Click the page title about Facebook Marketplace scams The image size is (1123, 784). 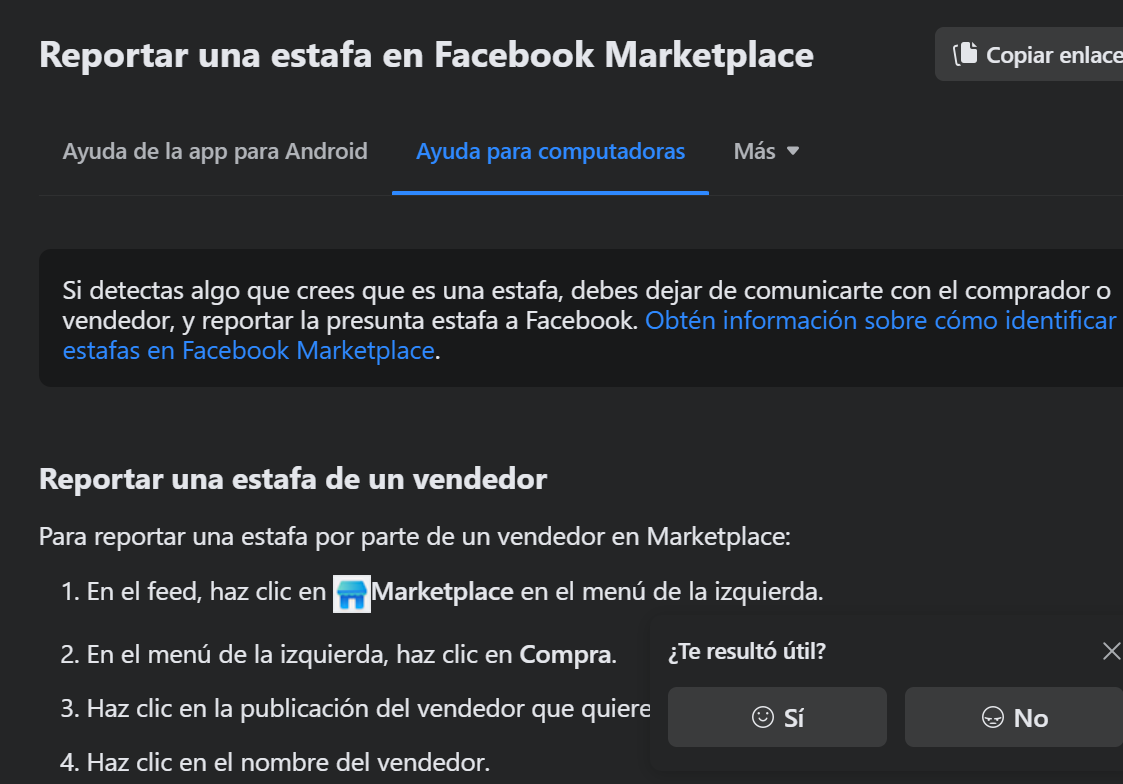425,54
